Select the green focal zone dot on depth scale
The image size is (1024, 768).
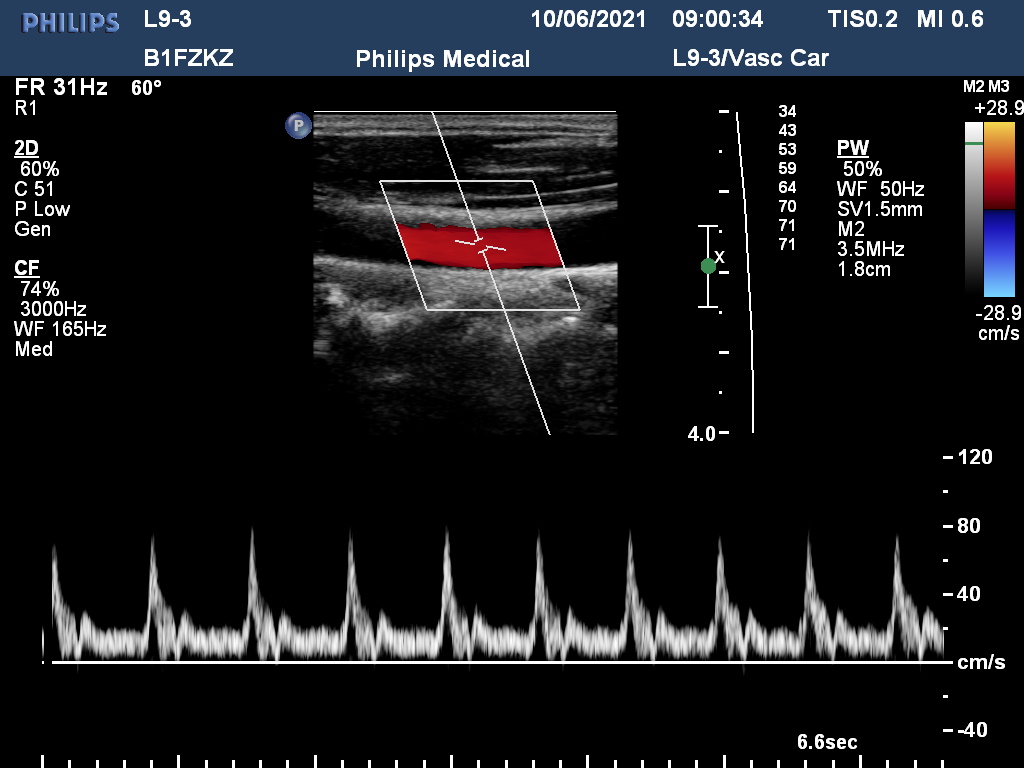(708, 266)
